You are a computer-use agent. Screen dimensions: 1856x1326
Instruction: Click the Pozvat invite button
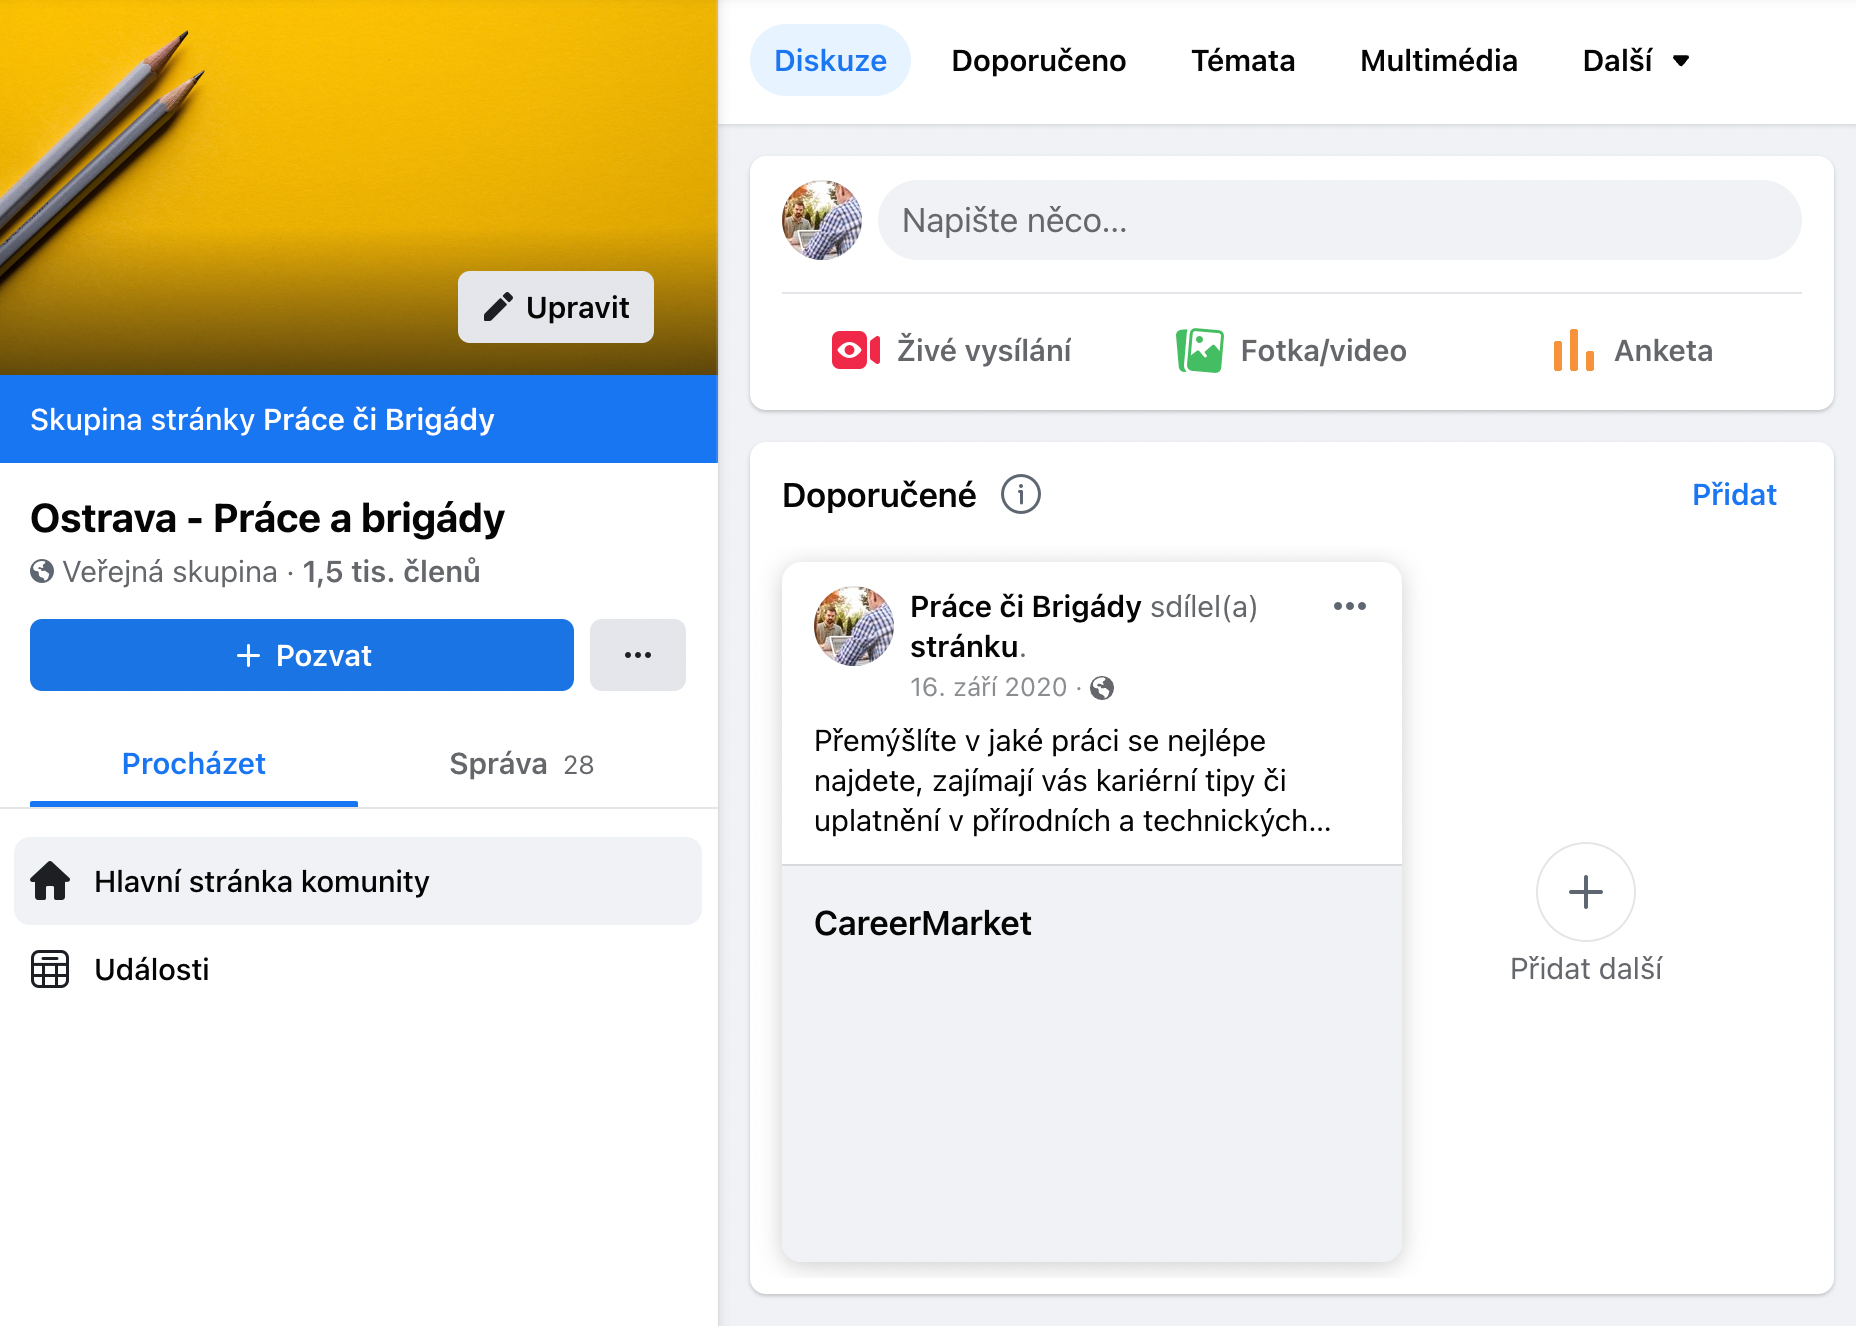point(302,655)
